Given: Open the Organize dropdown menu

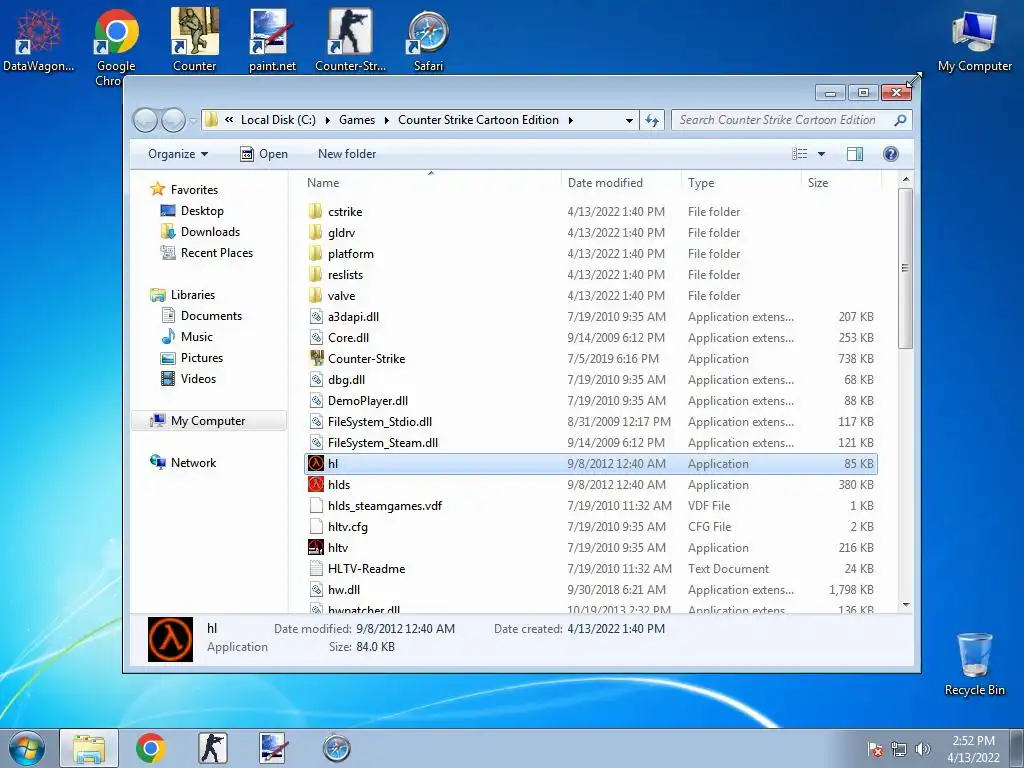Looking at the screenshot, I should [x=178, y=153].
